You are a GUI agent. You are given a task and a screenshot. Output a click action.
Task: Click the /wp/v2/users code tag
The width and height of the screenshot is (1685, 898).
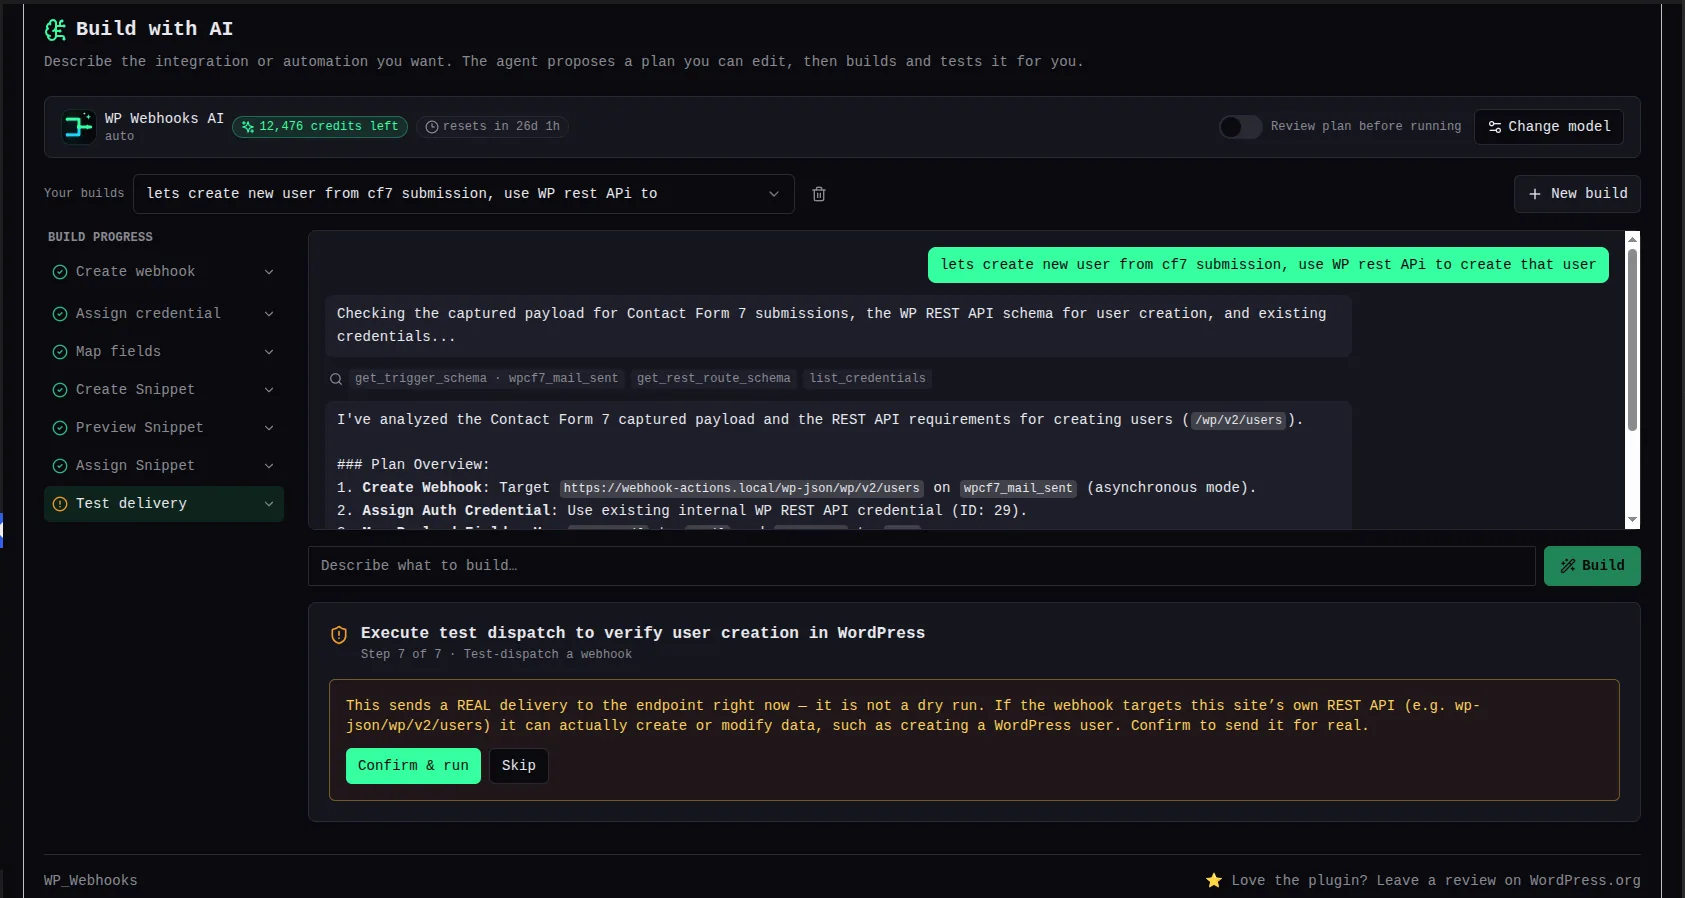(1238, 421)
